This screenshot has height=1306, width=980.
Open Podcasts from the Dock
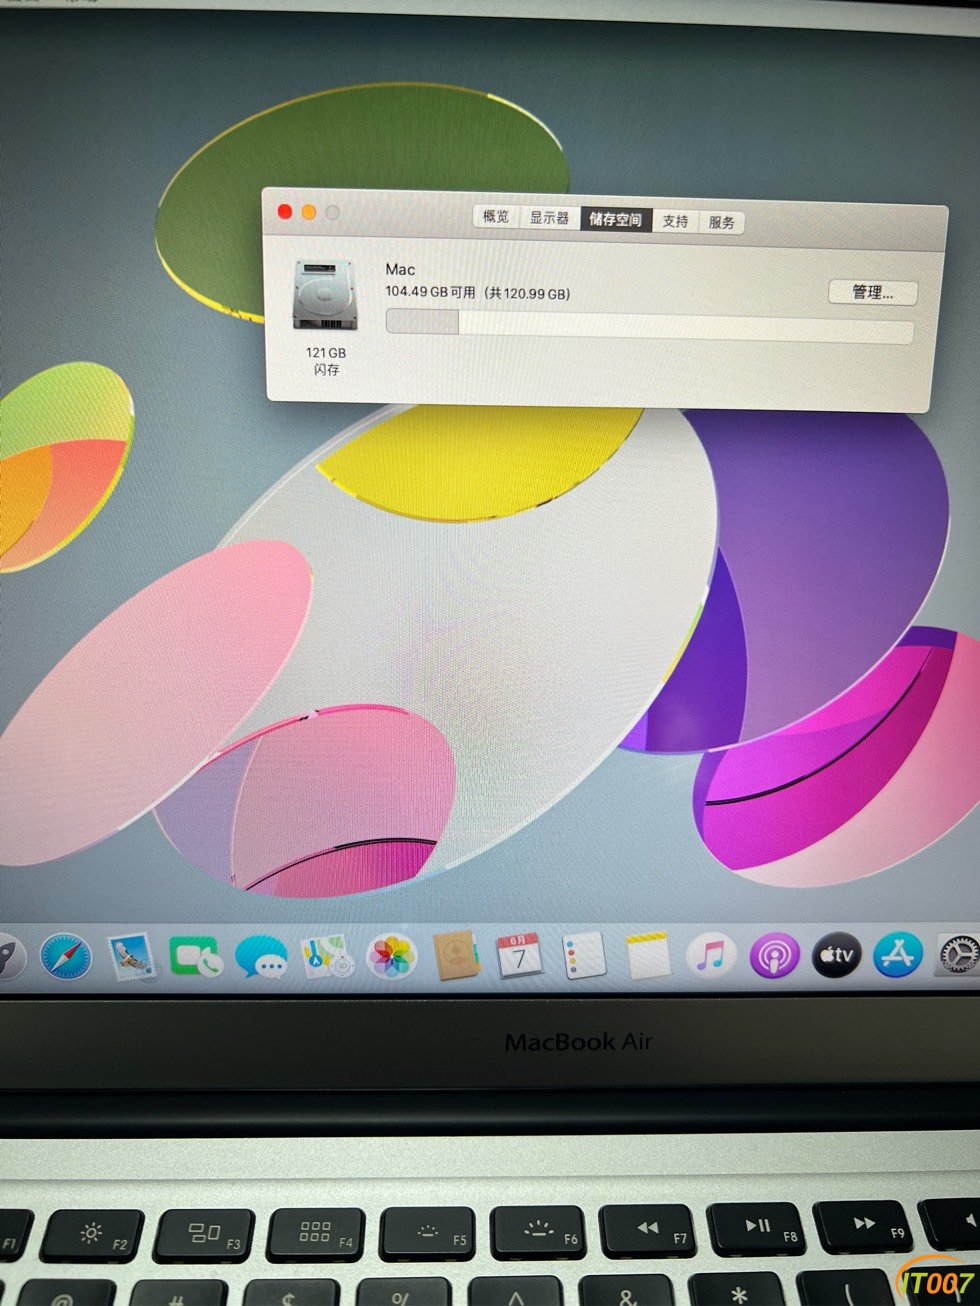tap(774, 957)
